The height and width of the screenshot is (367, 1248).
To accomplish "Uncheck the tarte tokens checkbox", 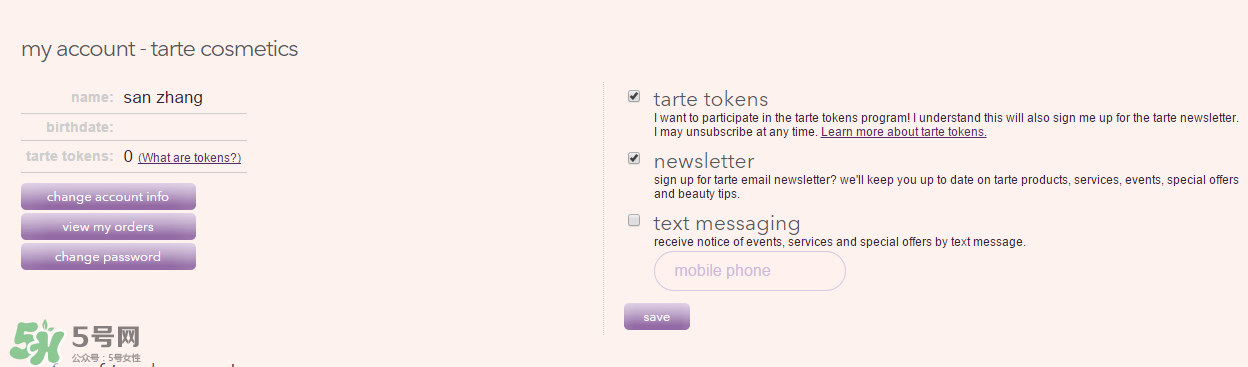I will click(634, 97).
